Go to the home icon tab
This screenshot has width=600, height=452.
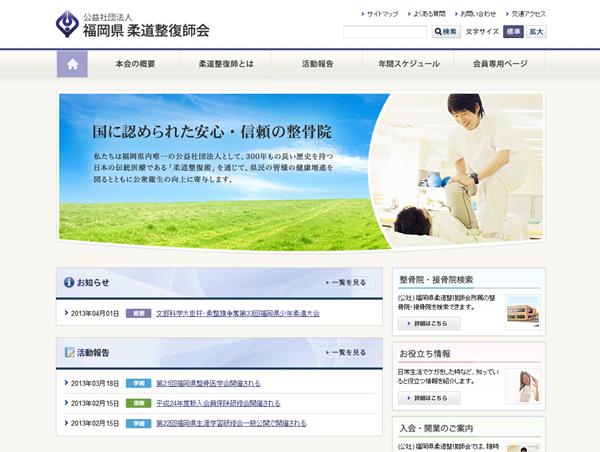point(72,64)
